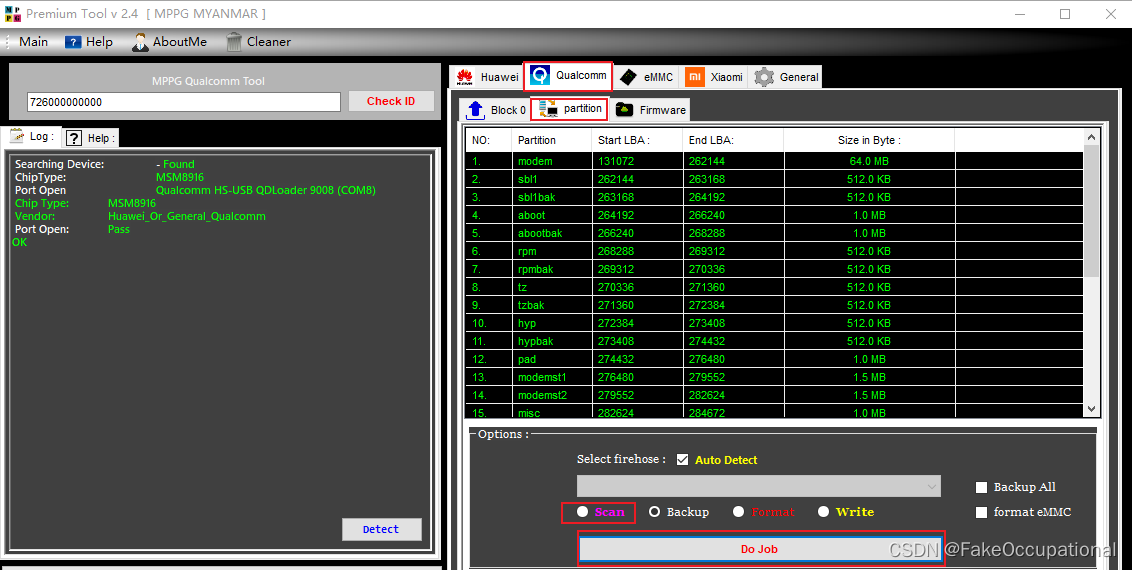This screenshot has width=1132, height=570.
Task: Click the AboutMe person icon
Action: click(x=140, y=42)
